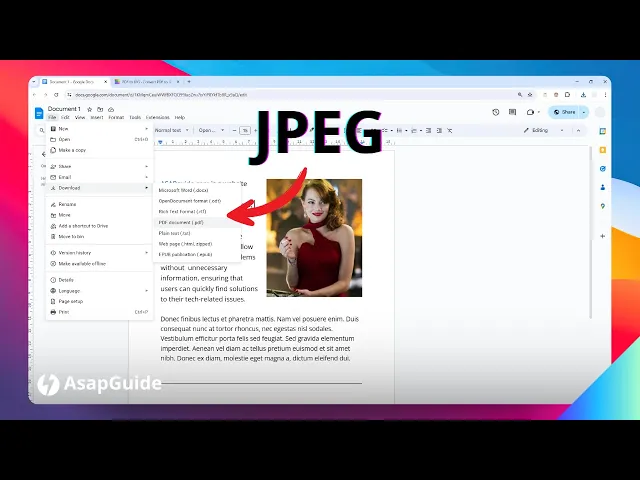Image resolution: width=640 pixels, height=480 pixels.
Task: Open Google Maps in the side panel
Action: pyautogui.click(x=602, y=206)
